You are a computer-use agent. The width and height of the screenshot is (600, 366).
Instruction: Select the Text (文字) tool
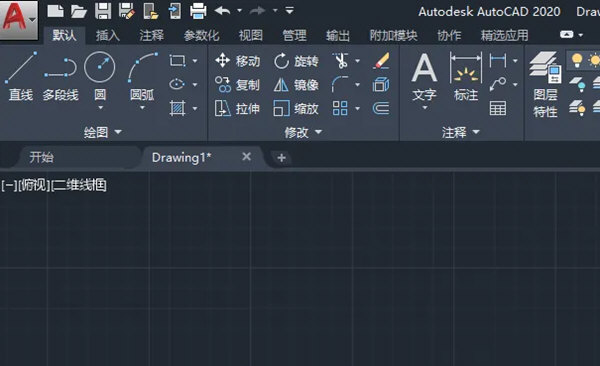coord(424,77)
